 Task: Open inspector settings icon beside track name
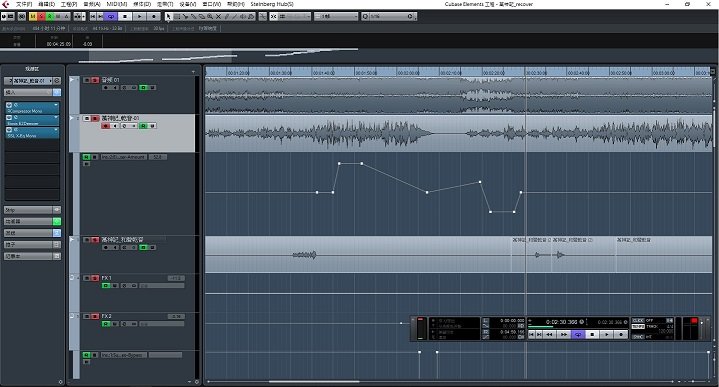coord(57,81)
